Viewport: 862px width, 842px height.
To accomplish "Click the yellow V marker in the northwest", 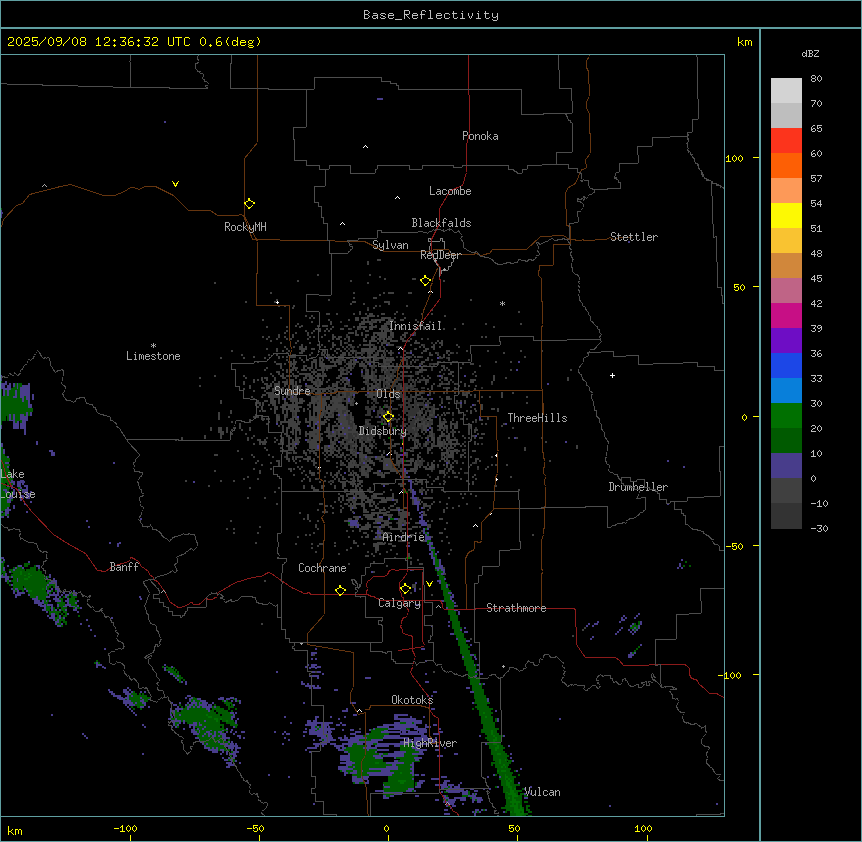I will tap(175, 184).
